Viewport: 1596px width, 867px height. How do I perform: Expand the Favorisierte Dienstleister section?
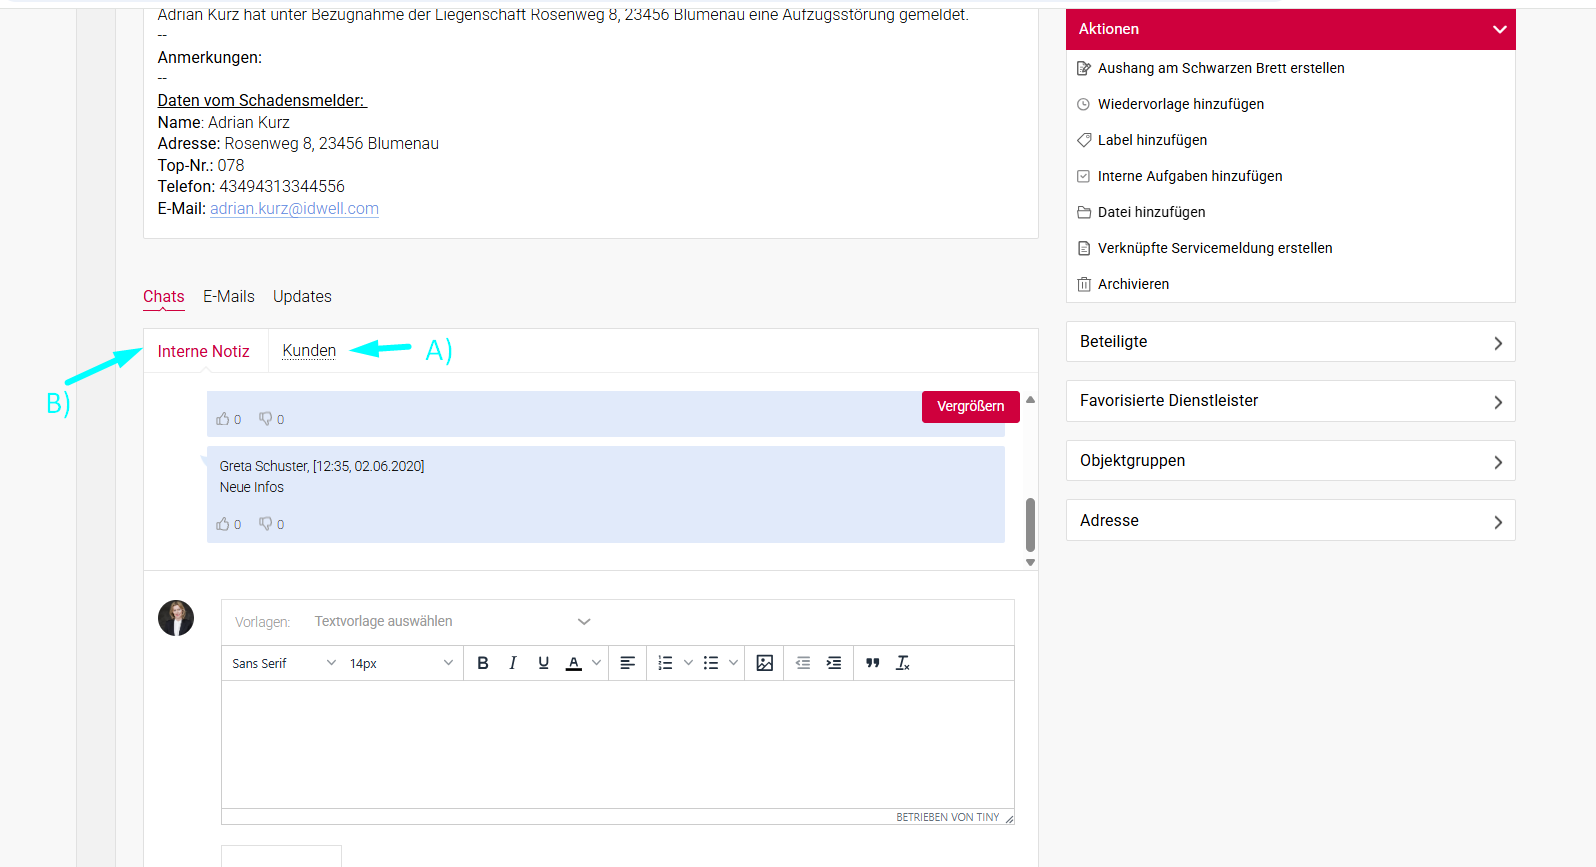click(x=1291, y=401)
